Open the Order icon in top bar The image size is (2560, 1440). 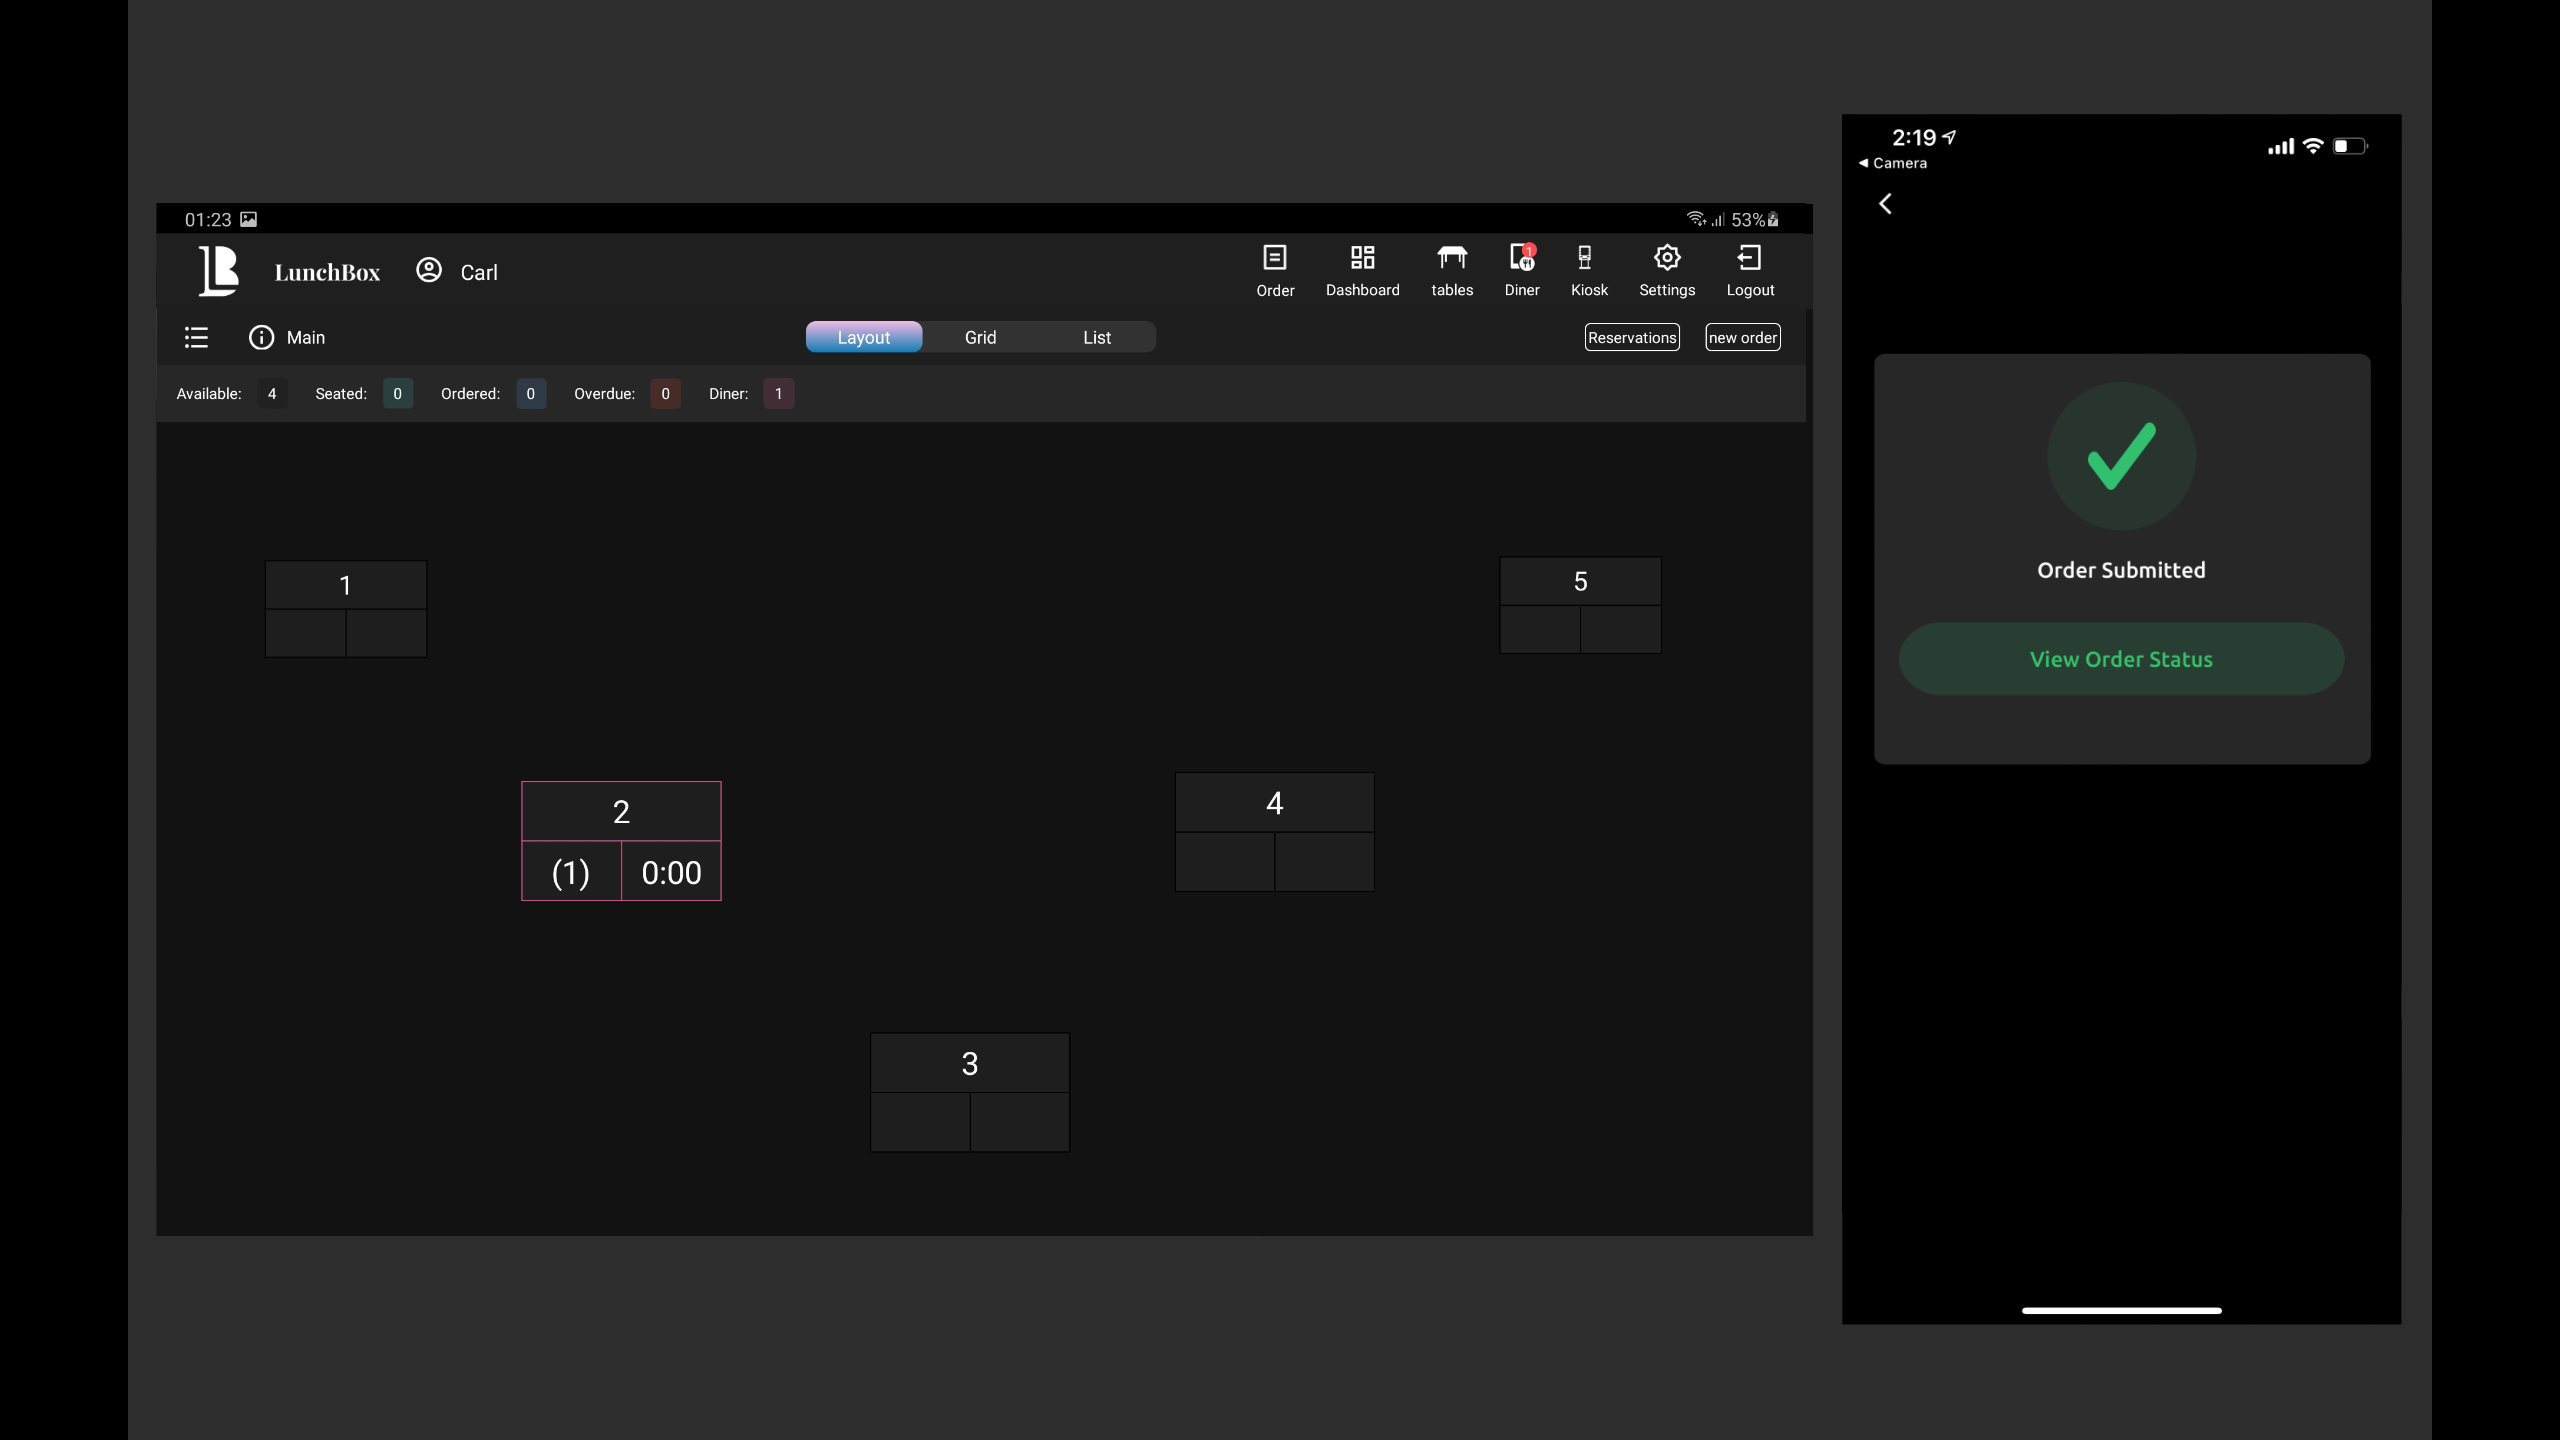click(x=1275, y=270)
